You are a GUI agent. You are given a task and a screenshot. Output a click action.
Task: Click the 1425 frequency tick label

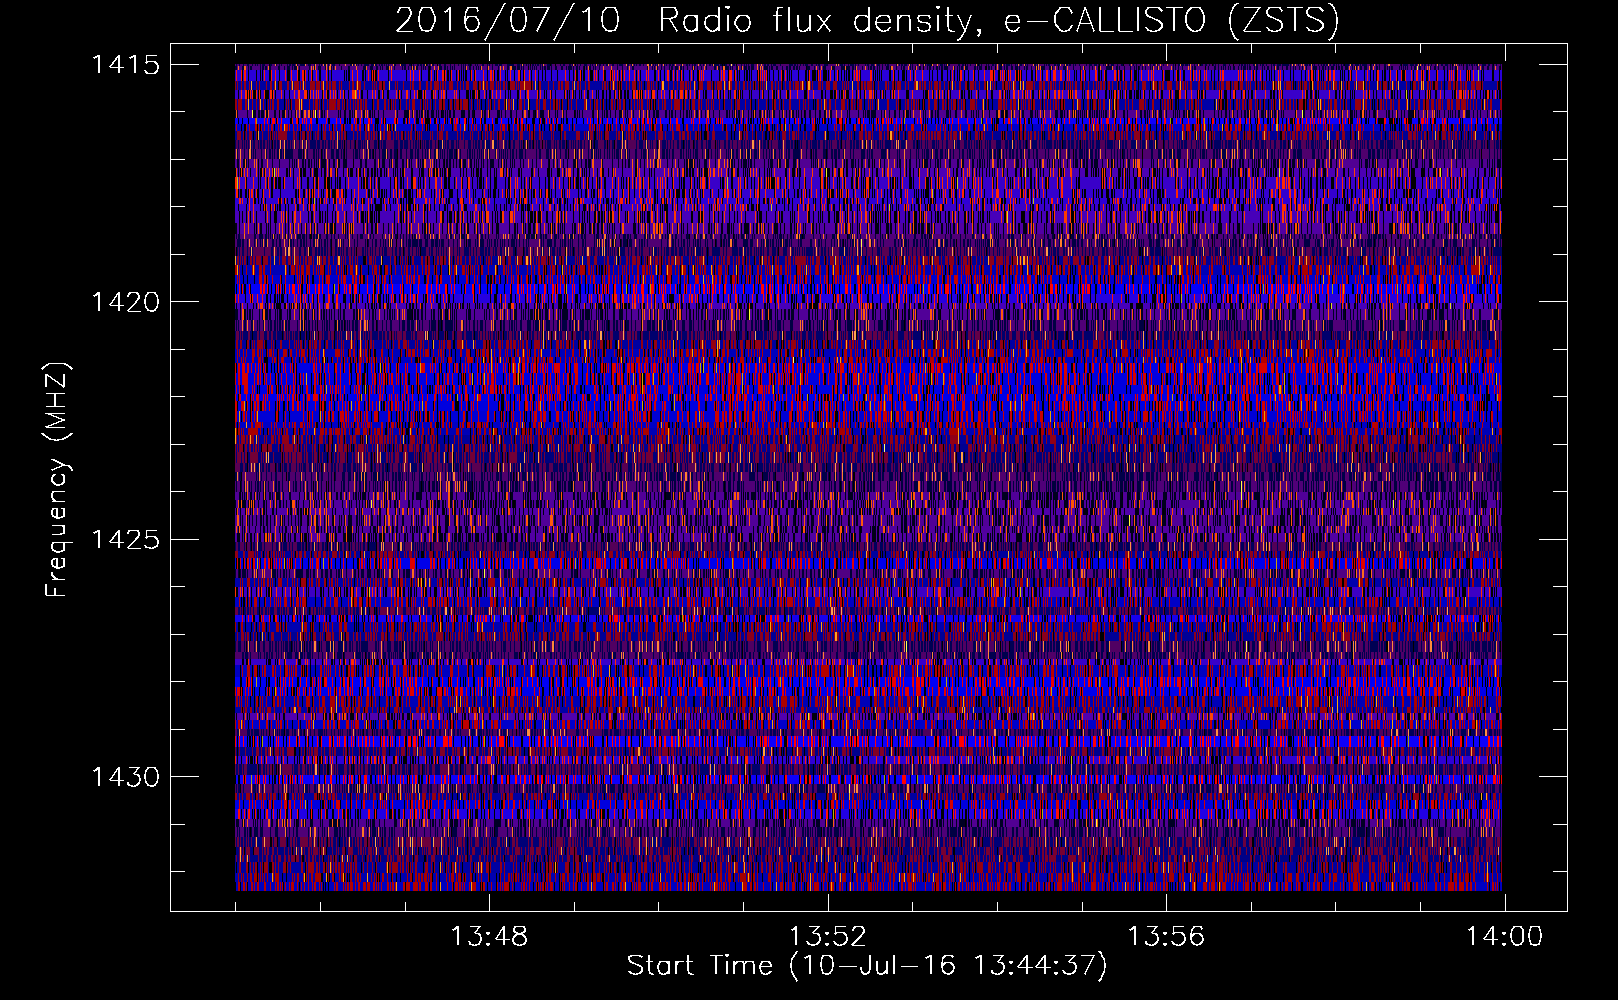coord(125,540)
